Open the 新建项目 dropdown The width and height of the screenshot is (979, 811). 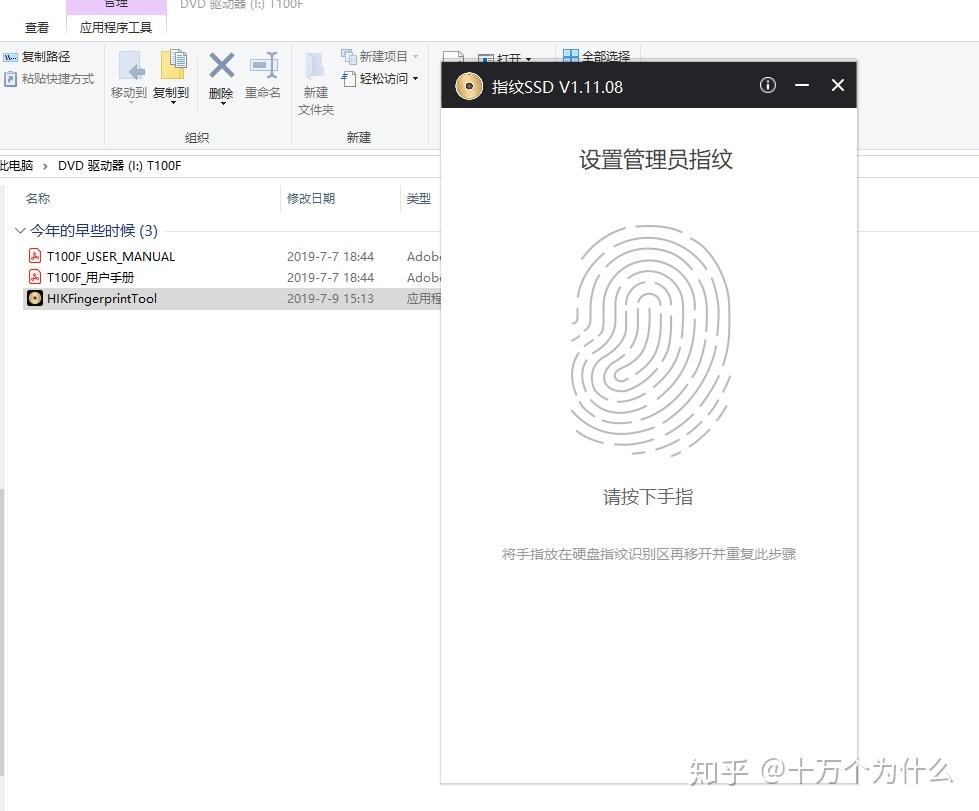380,57
